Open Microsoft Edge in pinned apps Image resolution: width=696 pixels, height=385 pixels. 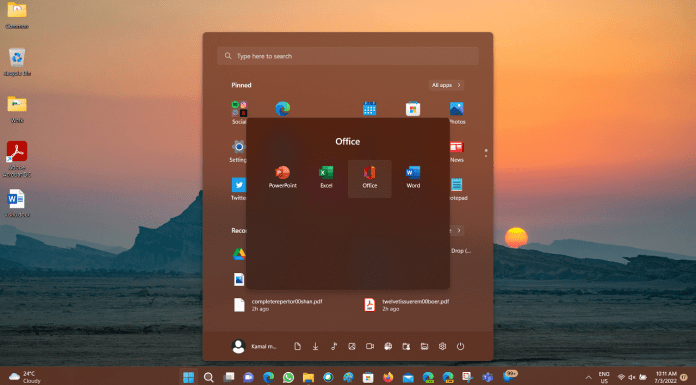click(282, 109)
